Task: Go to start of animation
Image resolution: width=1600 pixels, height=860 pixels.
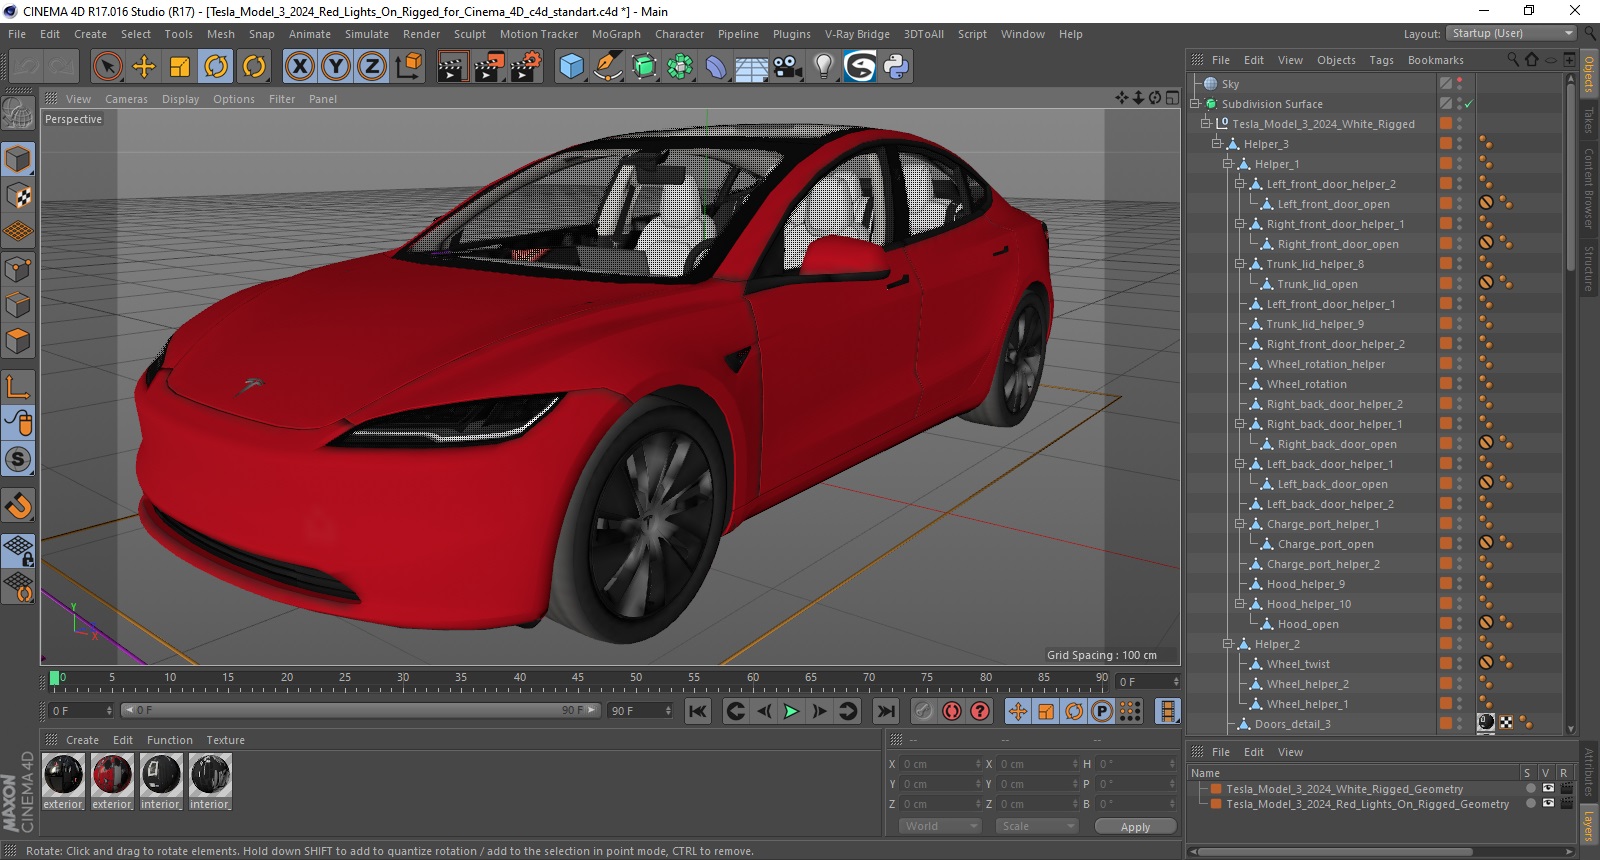Action: tap(698, 711)
